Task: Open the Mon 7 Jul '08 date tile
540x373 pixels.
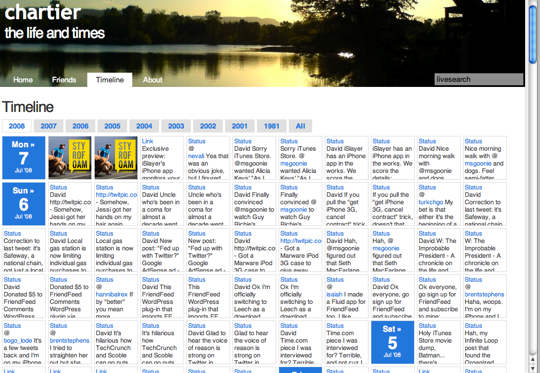Action: tap(23, 158)
